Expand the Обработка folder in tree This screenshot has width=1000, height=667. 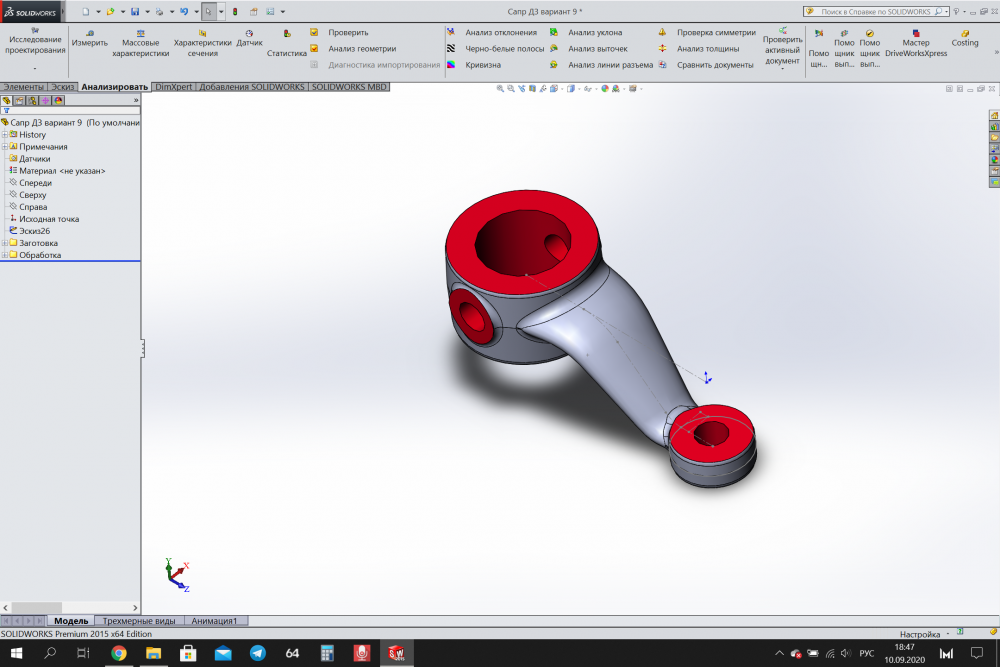click(5, 255)
